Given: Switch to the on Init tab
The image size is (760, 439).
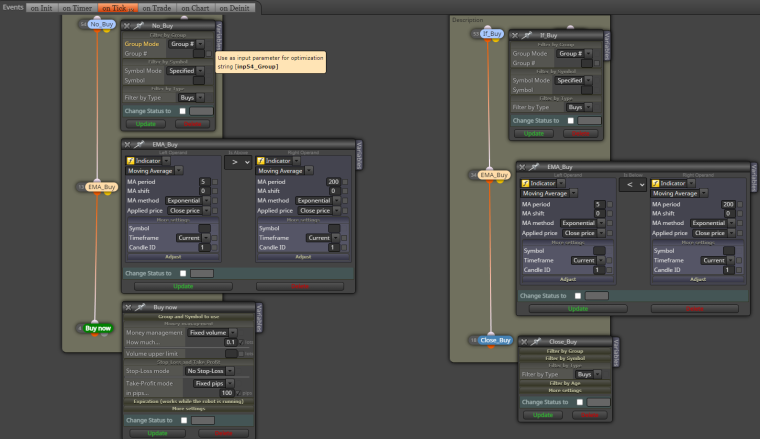Looking at the screenshot, I should tap(41, 8).
